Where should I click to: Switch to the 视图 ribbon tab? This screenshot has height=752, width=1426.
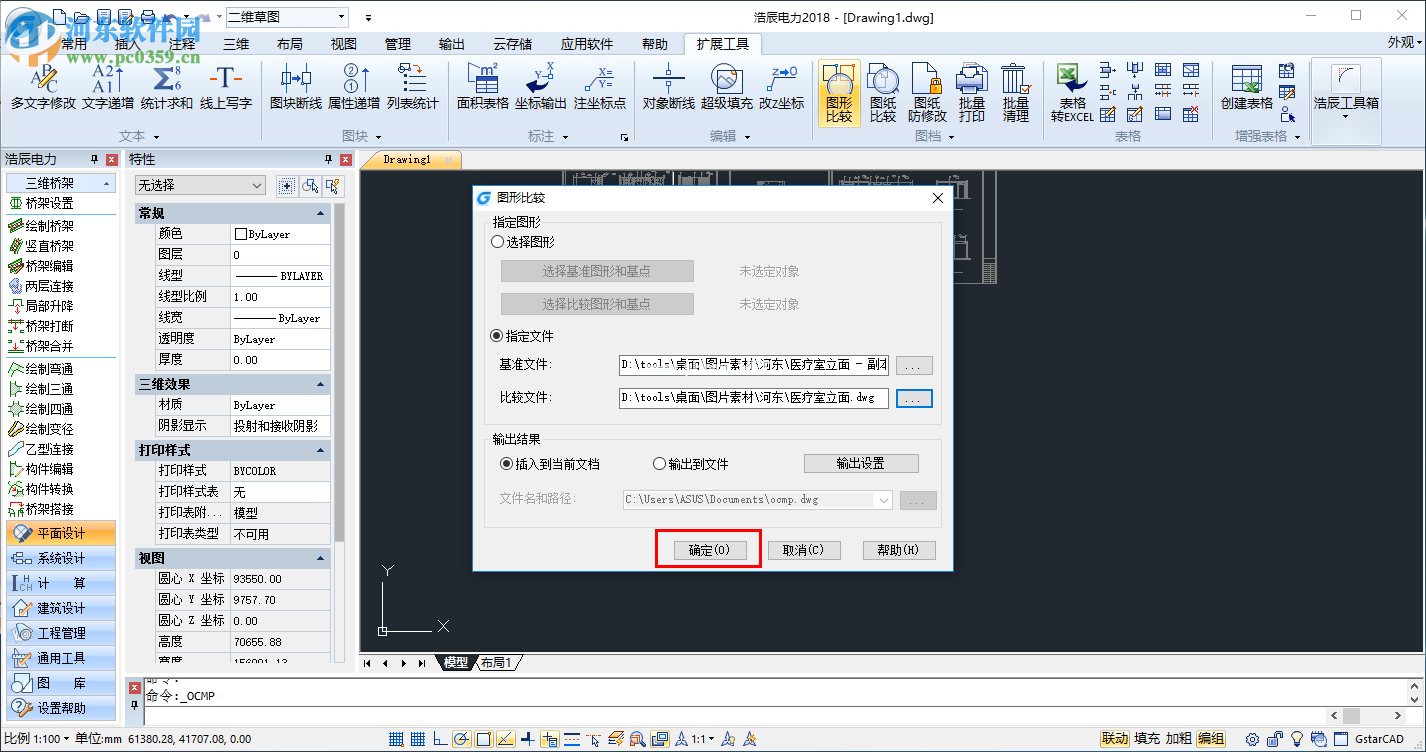(344, 44)
